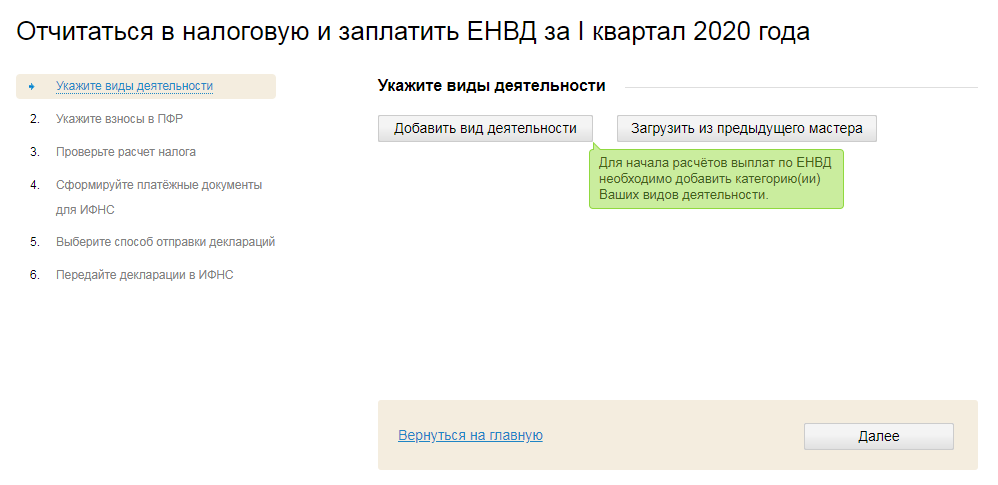Click the page title about ЕНВД 2020
Viewport: 998px width, 485px height.
413,32
